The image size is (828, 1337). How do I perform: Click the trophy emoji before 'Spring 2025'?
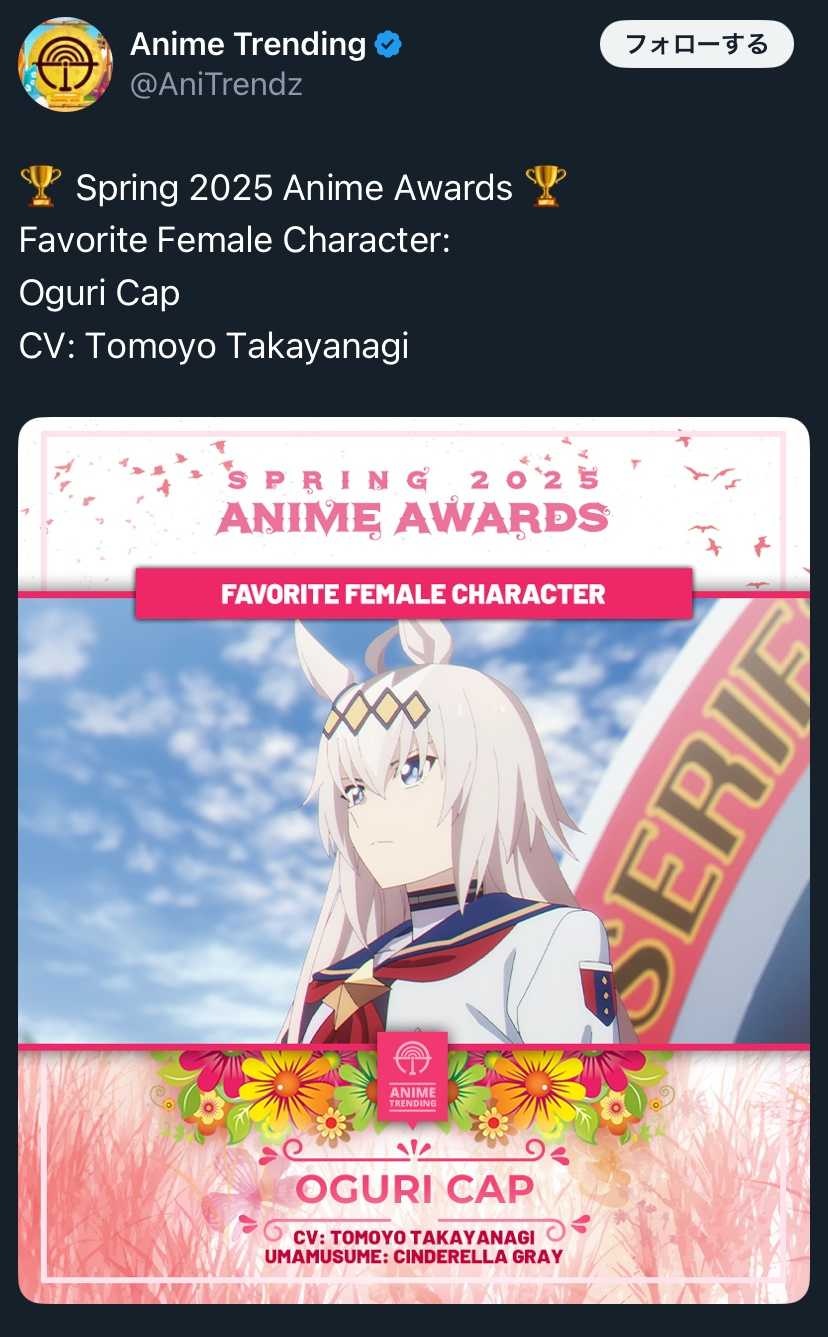[x=40, y=187]
